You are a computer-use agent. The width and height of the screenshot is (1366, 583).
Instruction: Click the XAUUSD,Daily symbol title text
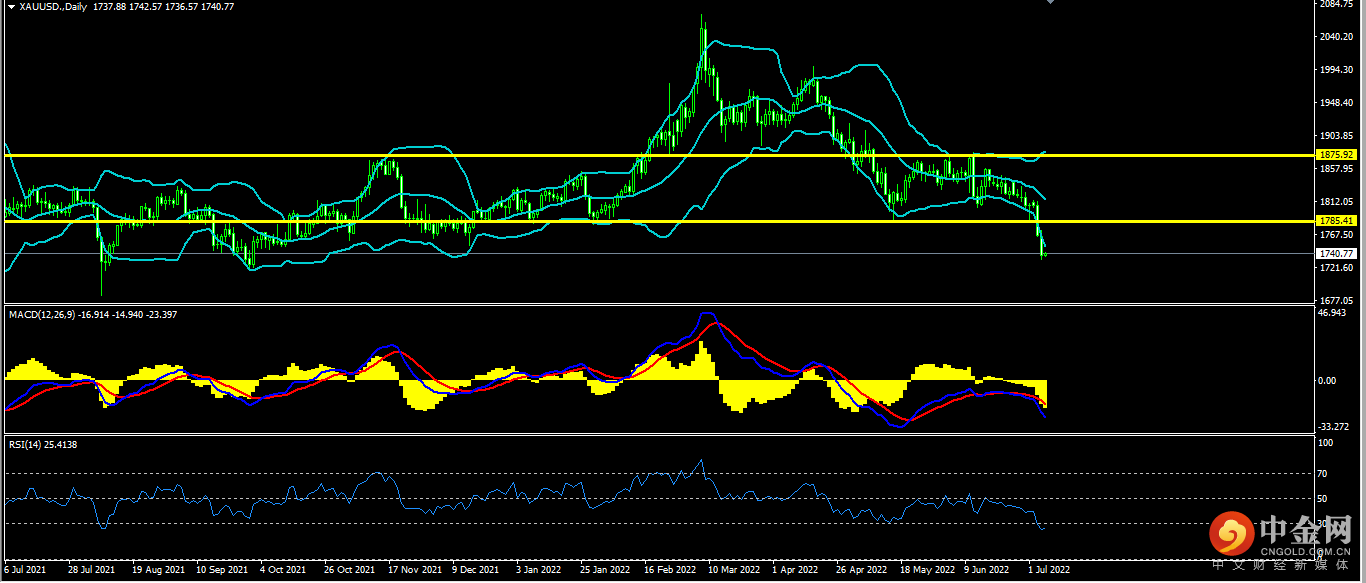51,7
